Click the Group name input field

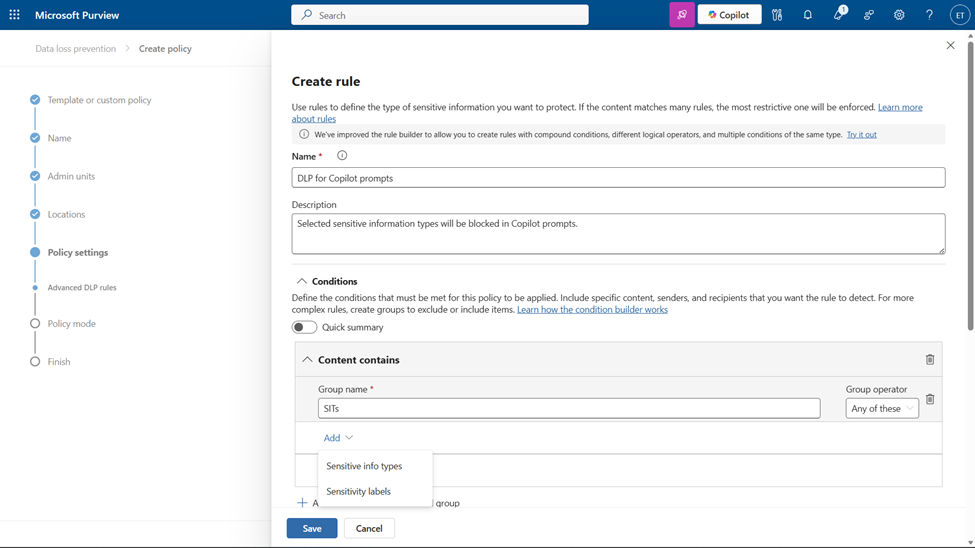pos(568,408)
